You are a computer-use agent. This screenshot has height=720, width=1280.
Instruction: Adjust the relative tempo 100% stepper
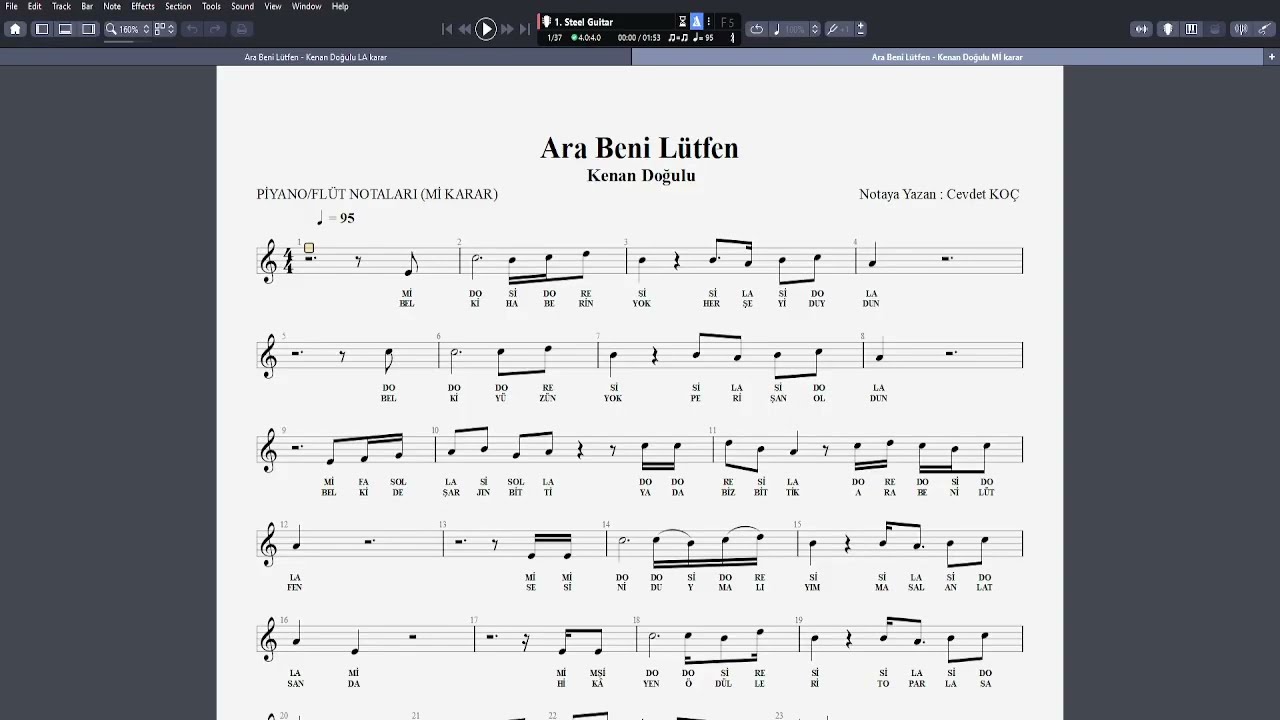pos(815,29)
